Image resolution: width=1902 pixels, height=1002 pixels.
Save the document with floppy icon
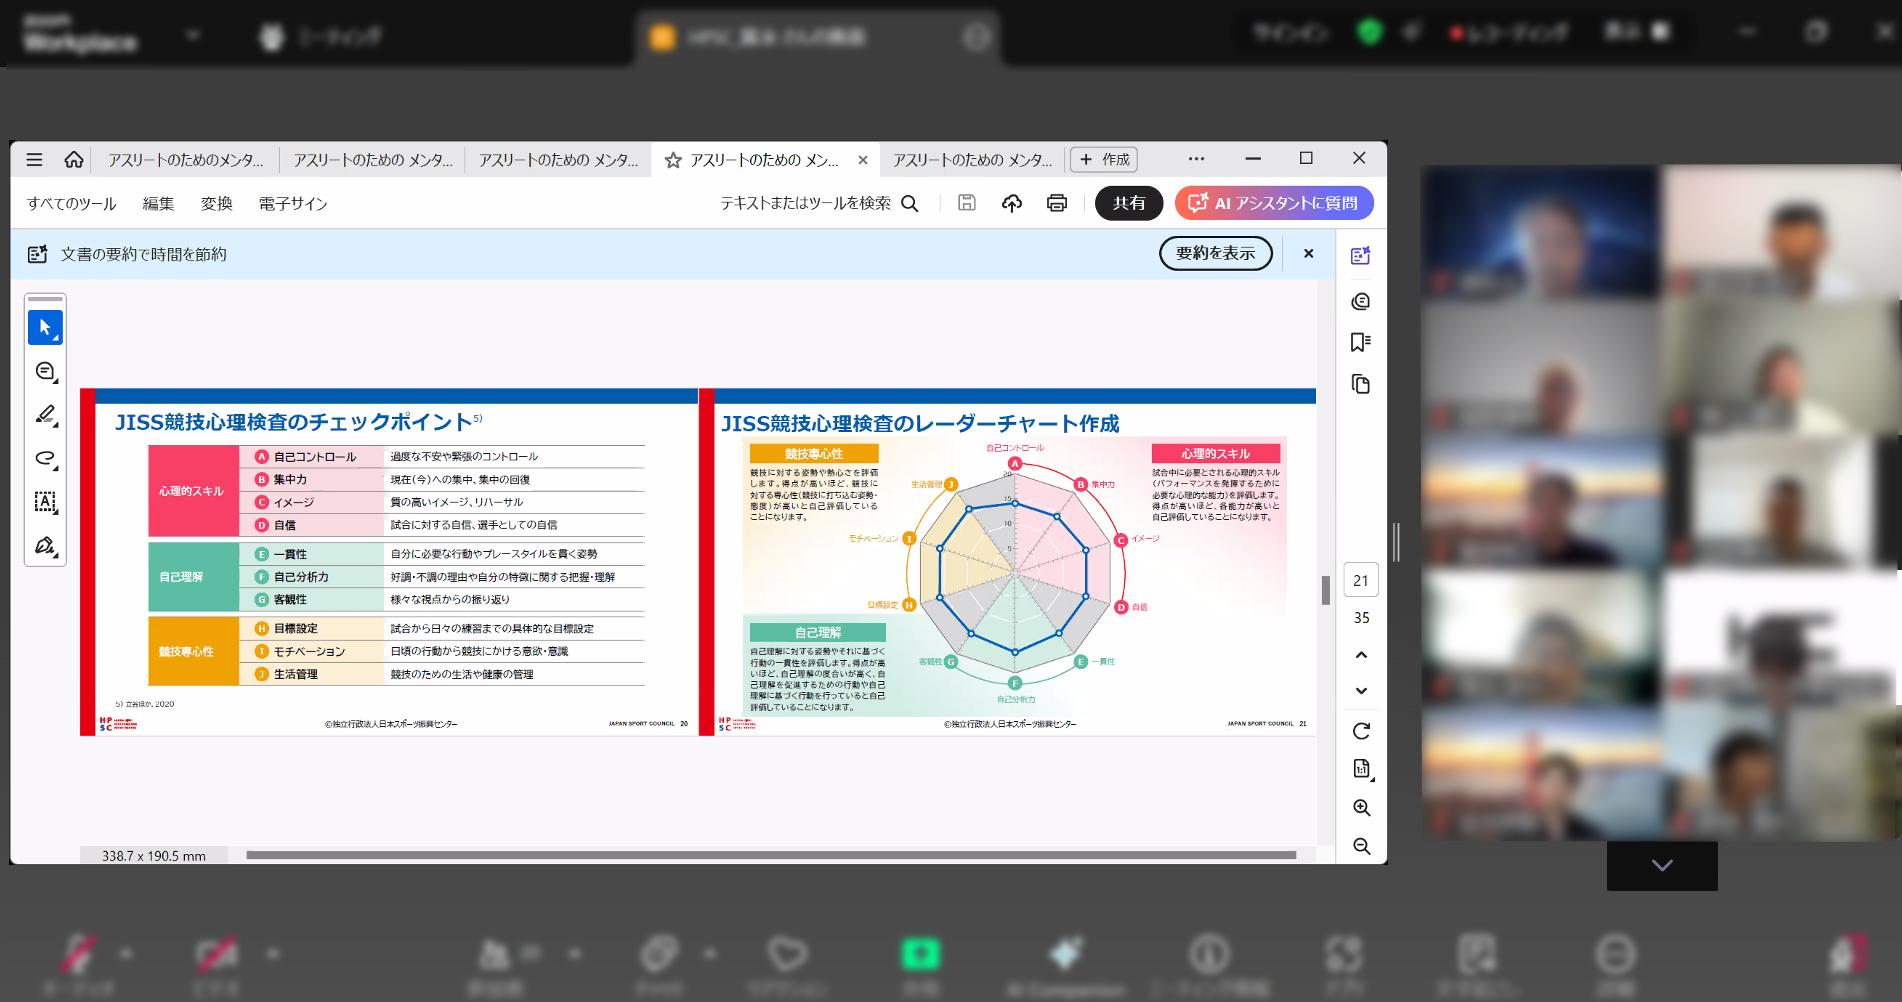coord(966,203)
